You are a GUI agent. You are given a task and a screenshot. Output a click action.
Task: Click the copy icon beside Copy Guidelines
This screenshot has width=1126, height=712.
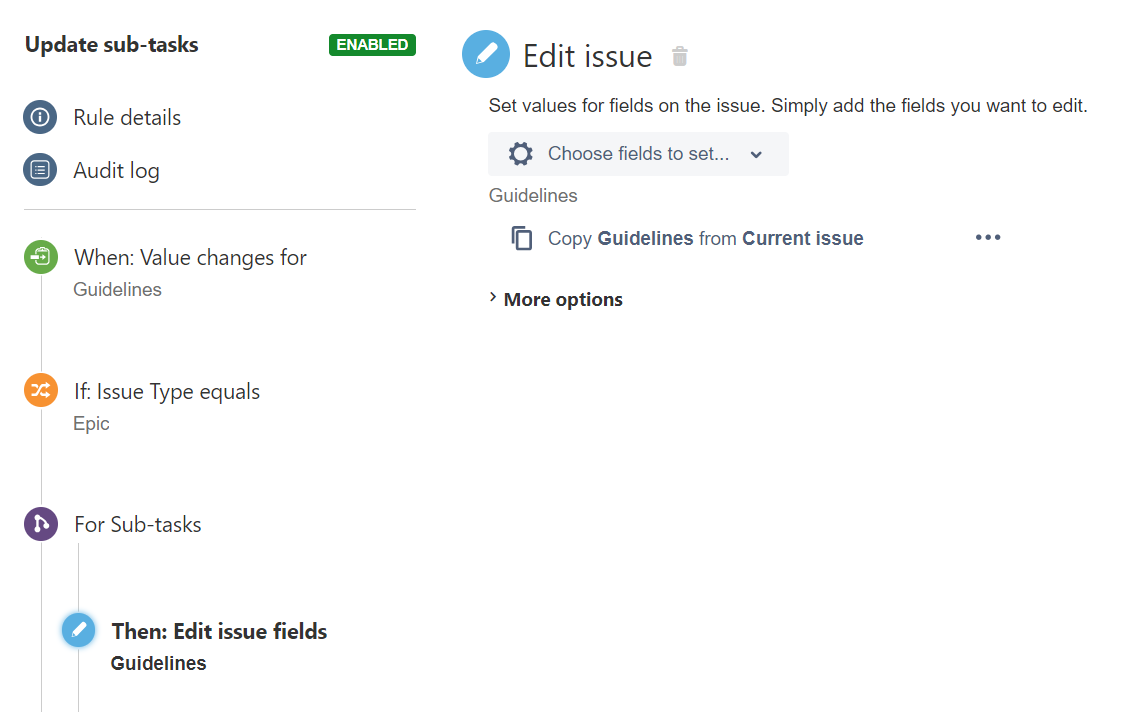(x=521, y=238)
